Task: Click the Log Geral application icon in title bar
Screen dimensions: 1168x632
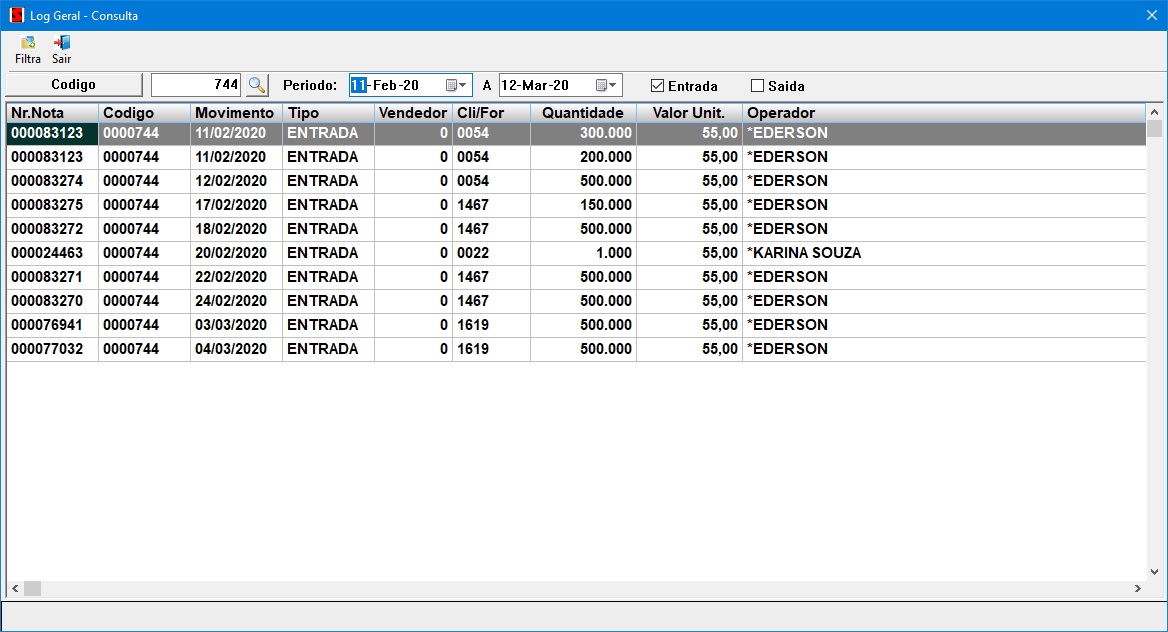Action: (x=16, y=15)
